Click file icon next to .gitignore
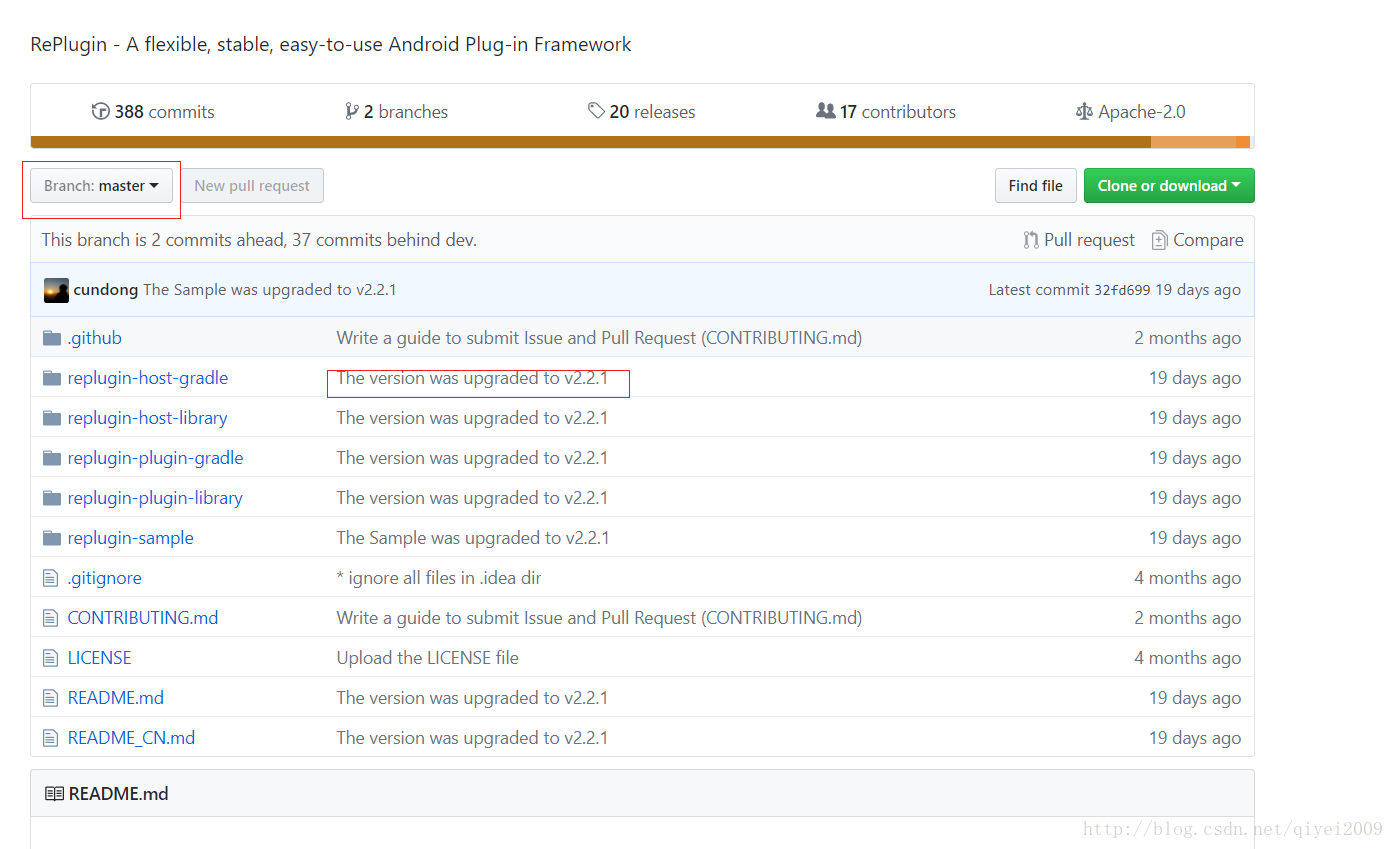This screenshot has height=849, width=1394. [x=51, y=578]
